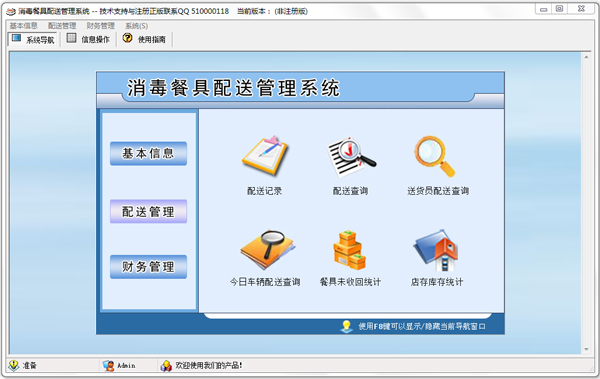
Task: Select the 使用指南 toolbar label
Action: (152, 39)
